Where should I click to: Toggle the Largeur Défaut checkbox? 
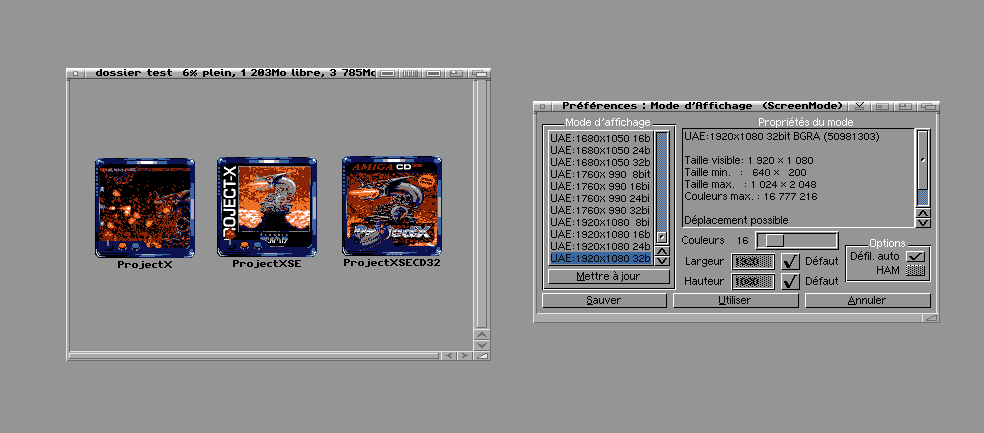coord(790,261)
